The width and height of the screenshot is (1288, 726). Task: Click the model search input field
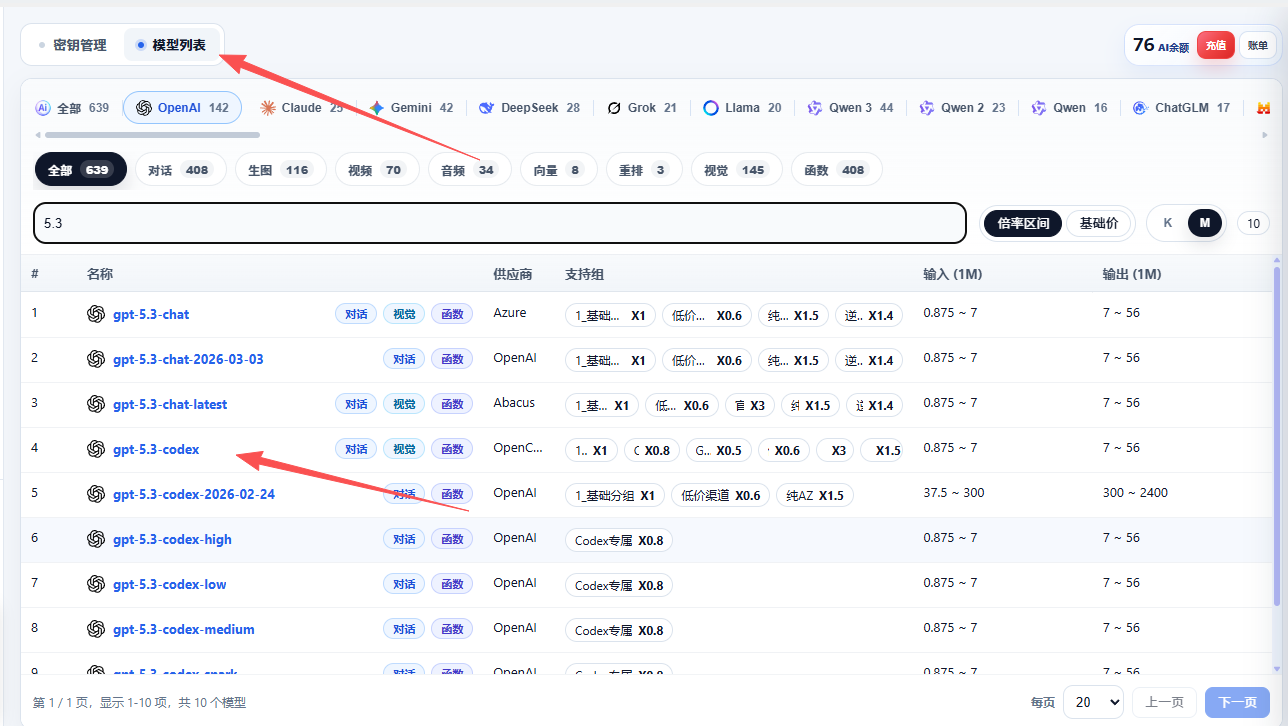click(500, 223)
